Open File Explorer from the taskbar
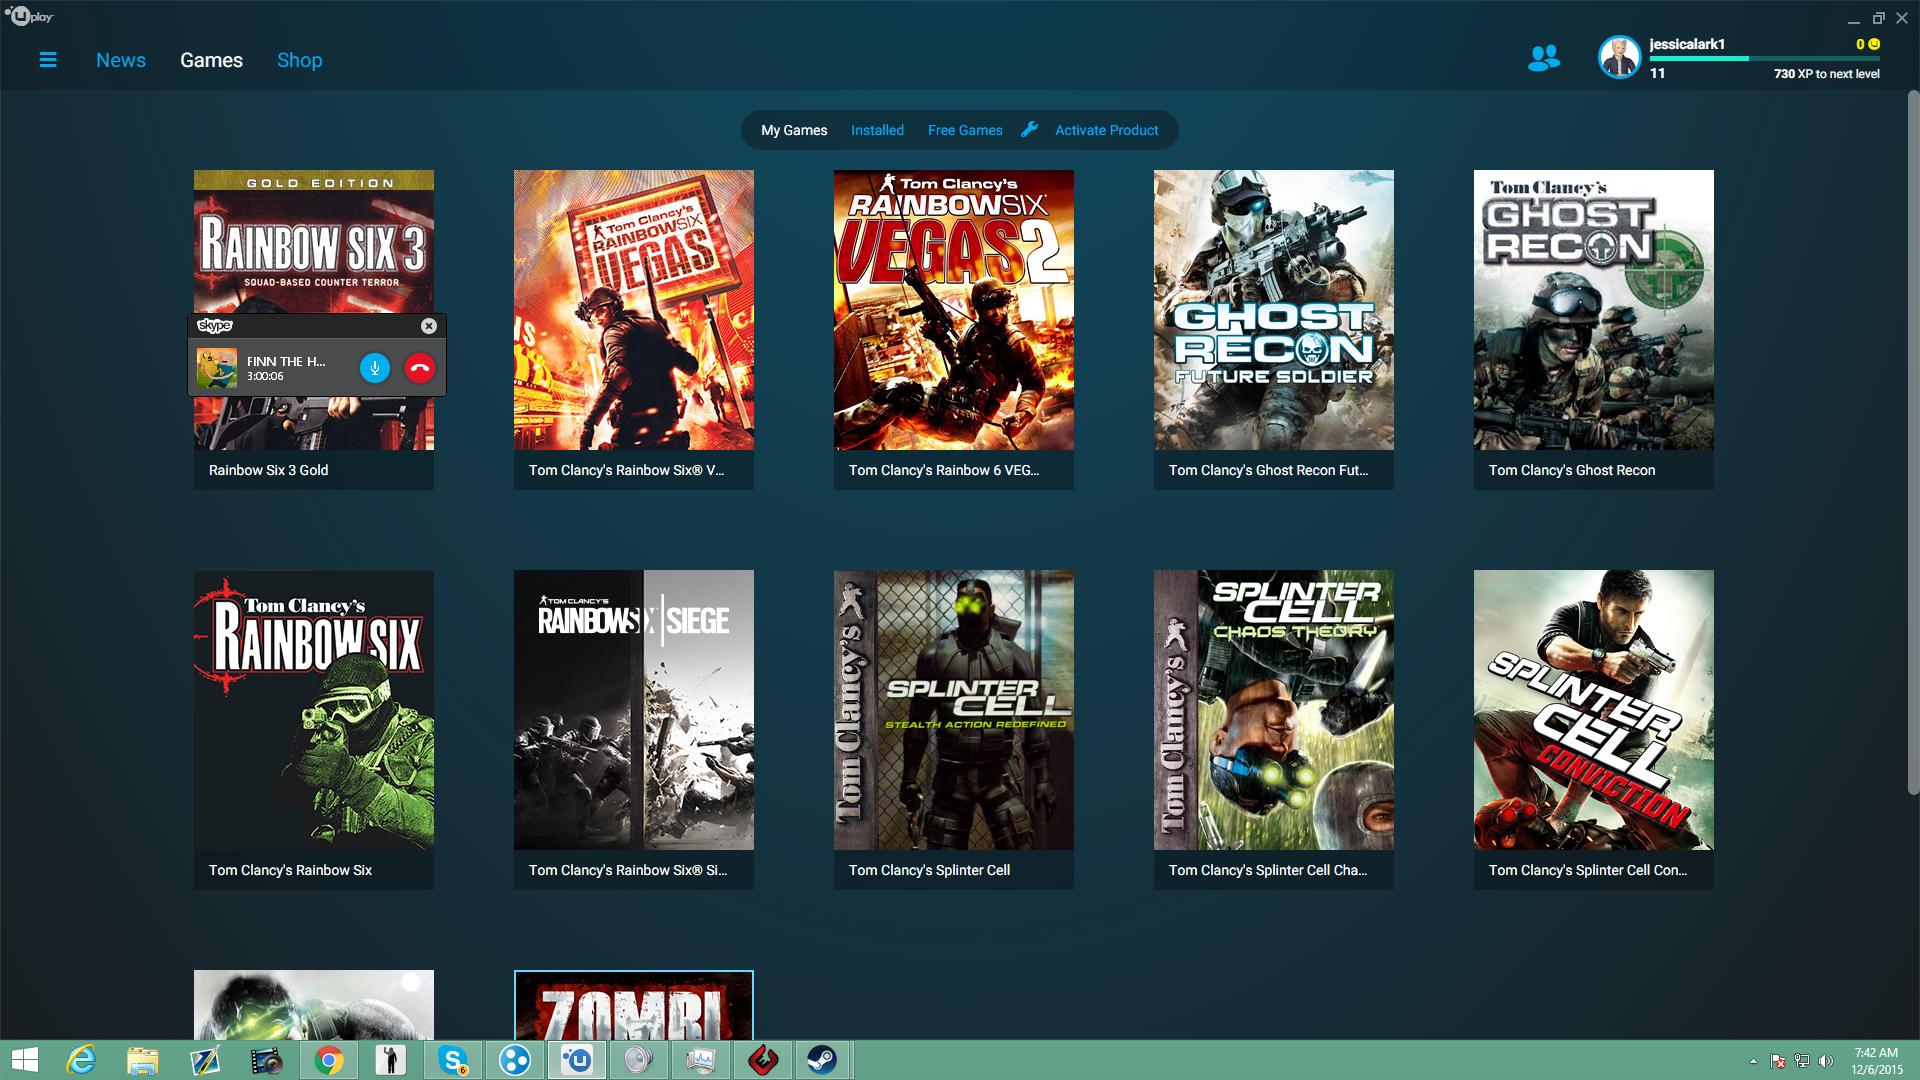 142,1060
